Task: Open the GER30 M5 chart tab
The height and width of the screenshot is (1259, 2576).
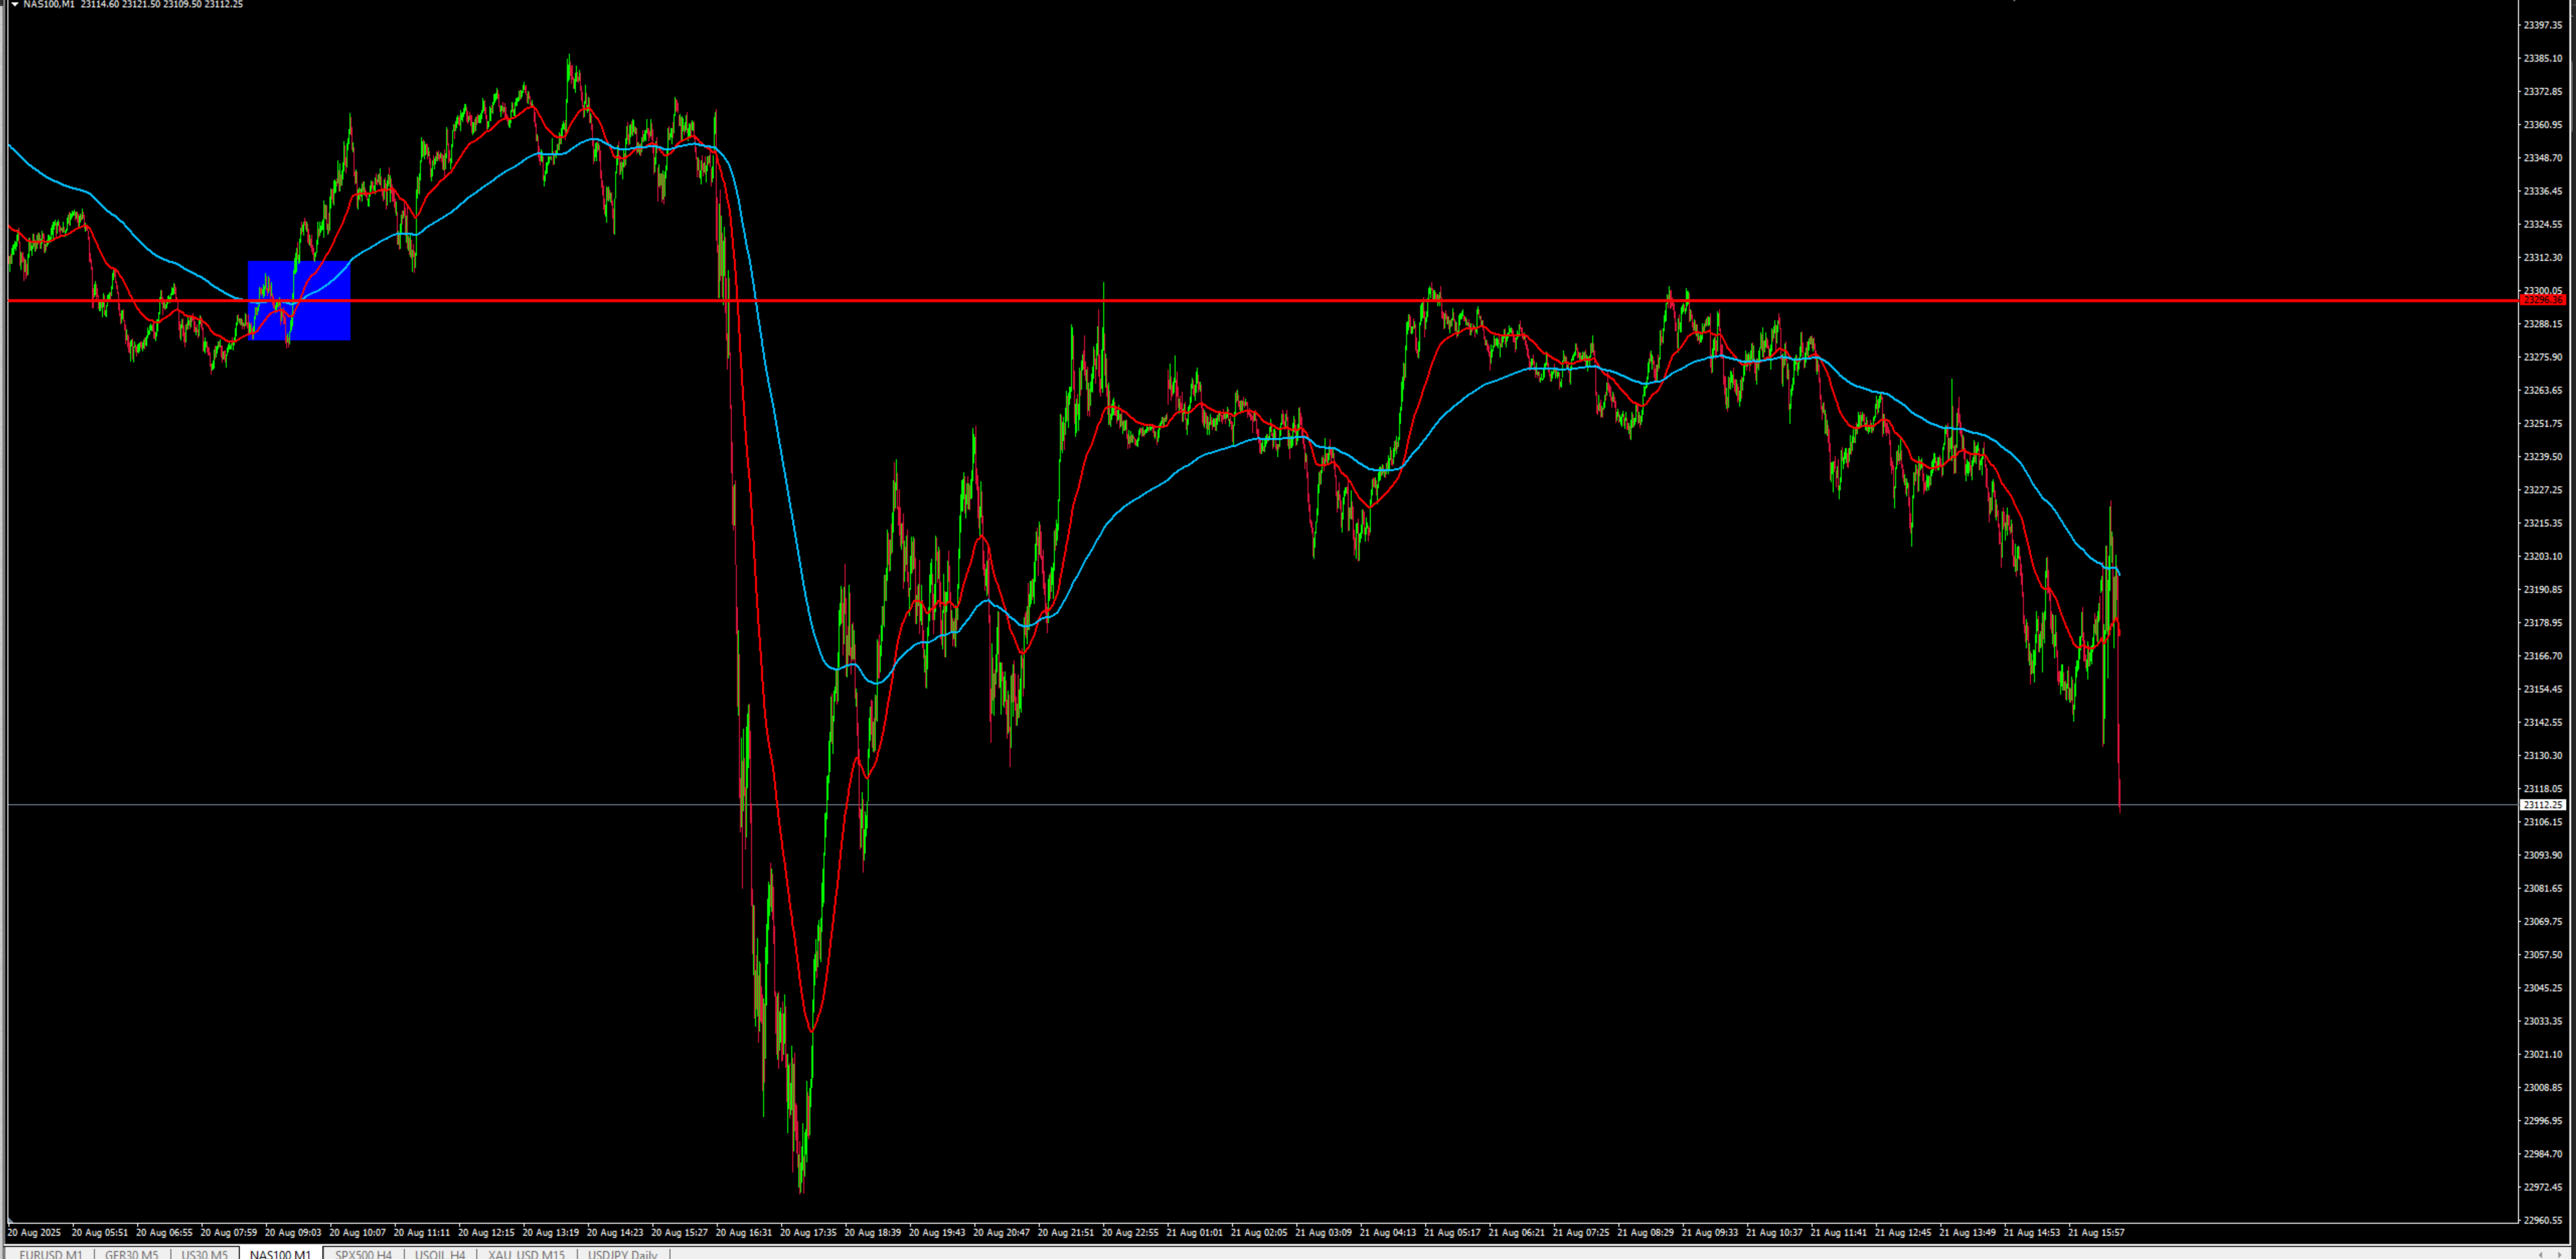Action: (x=131, y=1254)
